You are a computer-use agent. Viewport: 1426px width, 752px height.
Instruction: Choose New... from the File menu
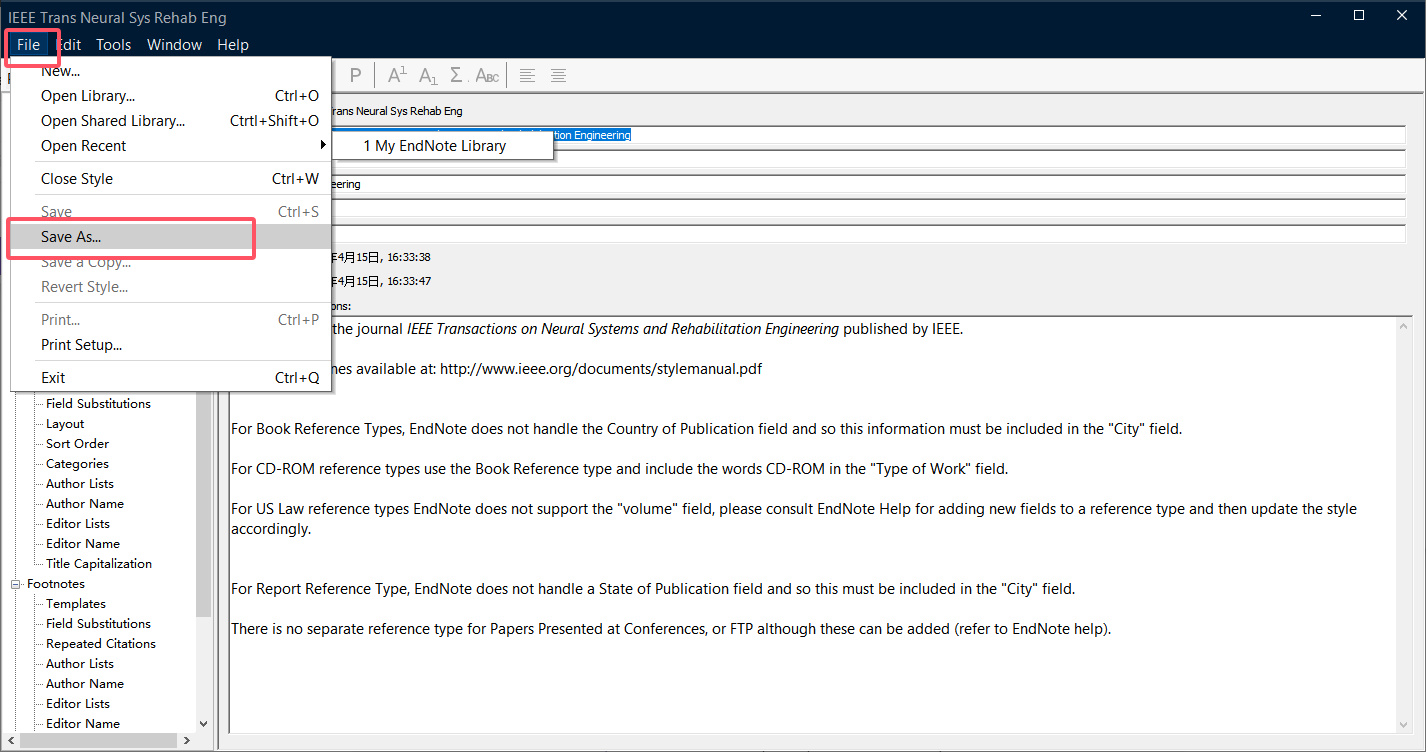click(170, 71)
